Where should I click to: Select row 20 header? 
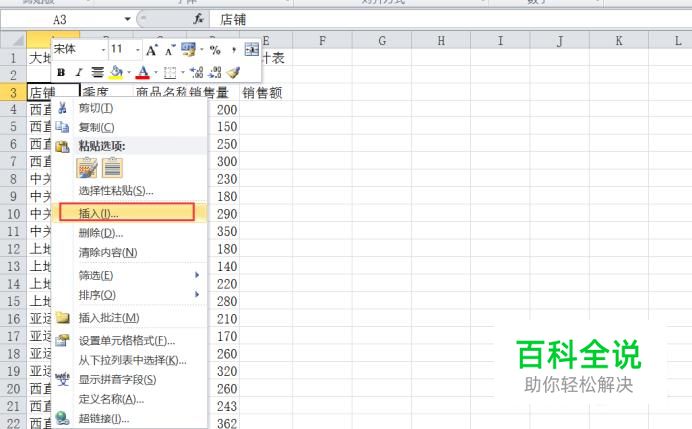(x=13, y=389)
